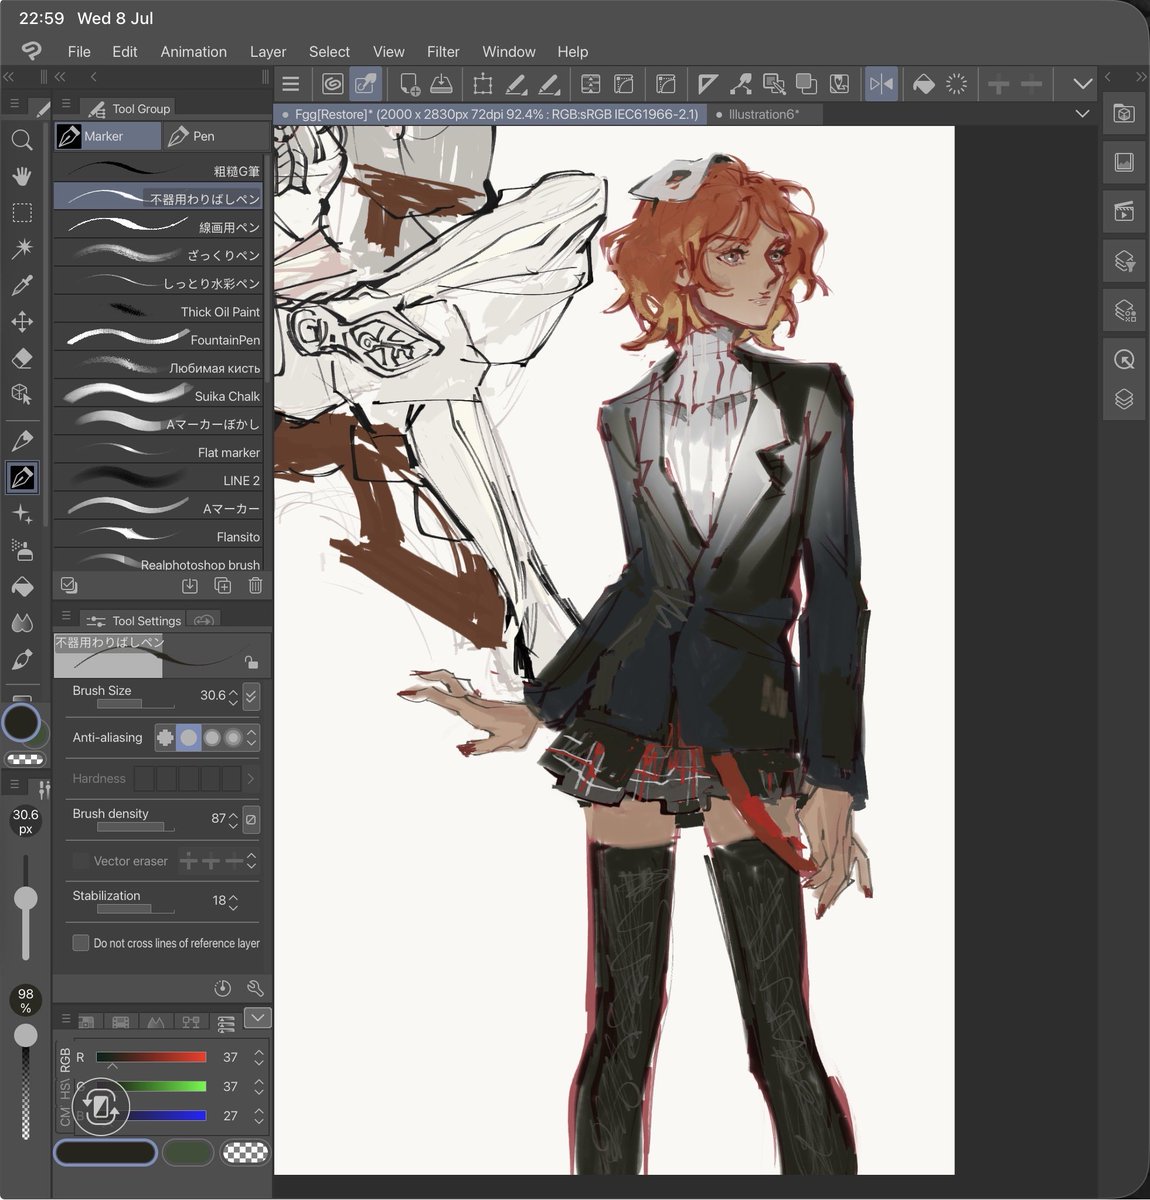This screenshot has width=1150, height=1200.
Task: Select the Hand move-view tool
Action: (x=22, y=176)
